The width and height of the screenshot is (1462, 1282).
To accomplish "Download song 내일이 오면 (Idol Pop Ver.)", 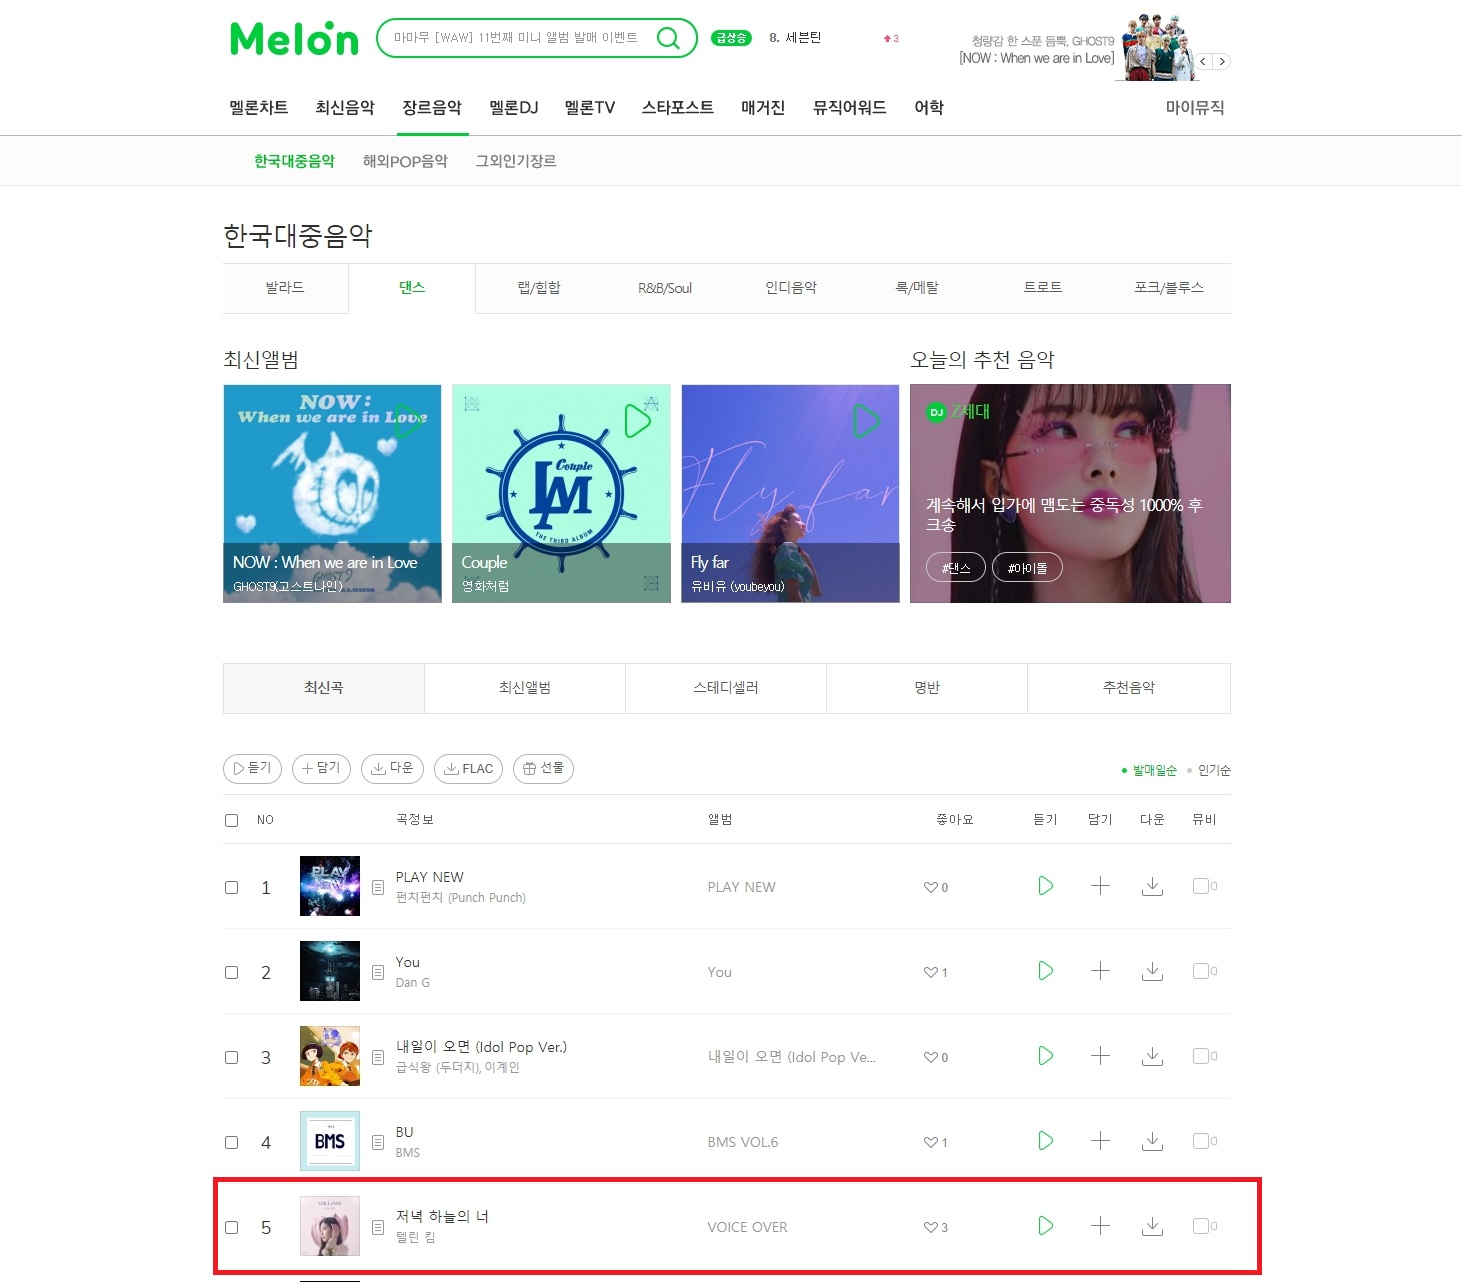I will (x=1152, y=1056).
